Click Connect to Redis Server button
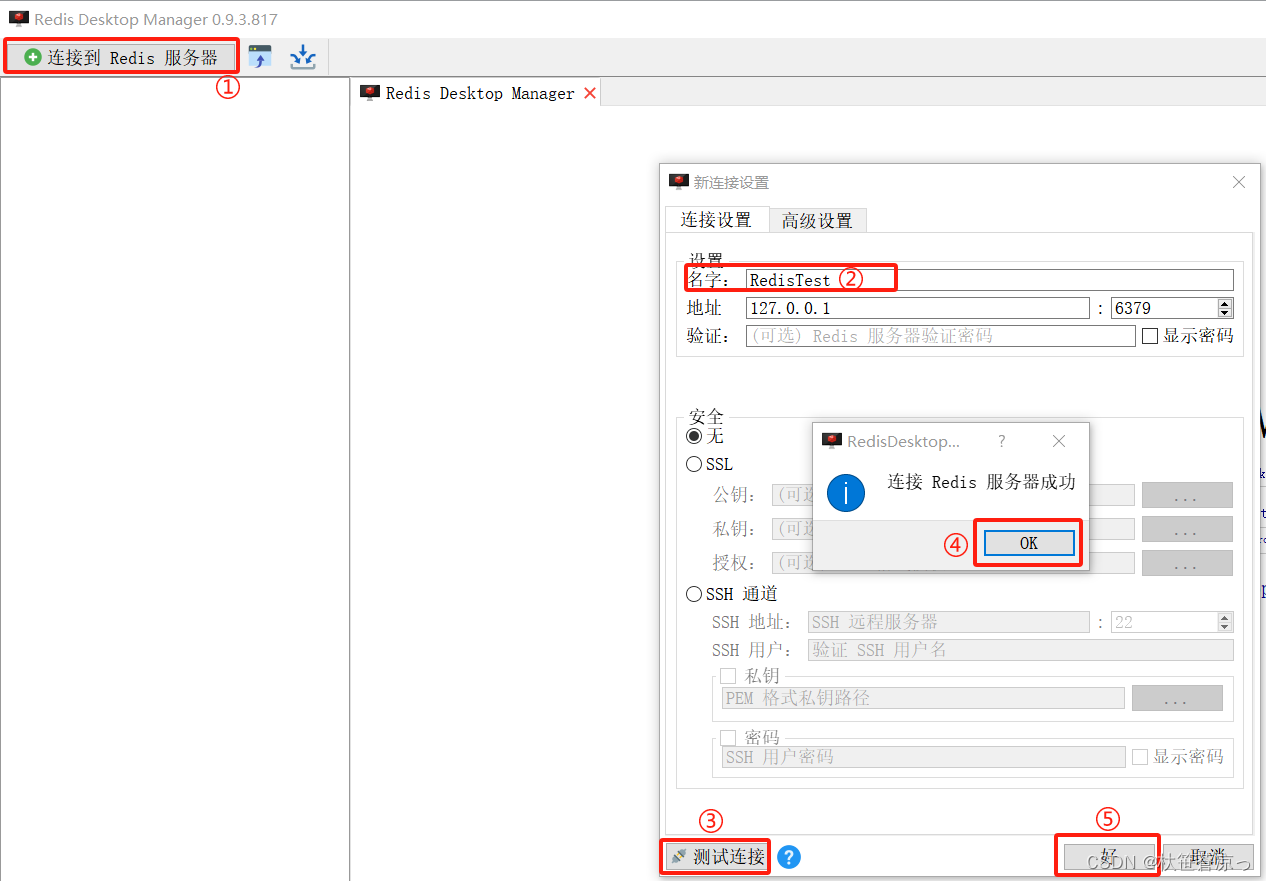The width and height of the screenshot is (1266, 881). click(121, 57)
